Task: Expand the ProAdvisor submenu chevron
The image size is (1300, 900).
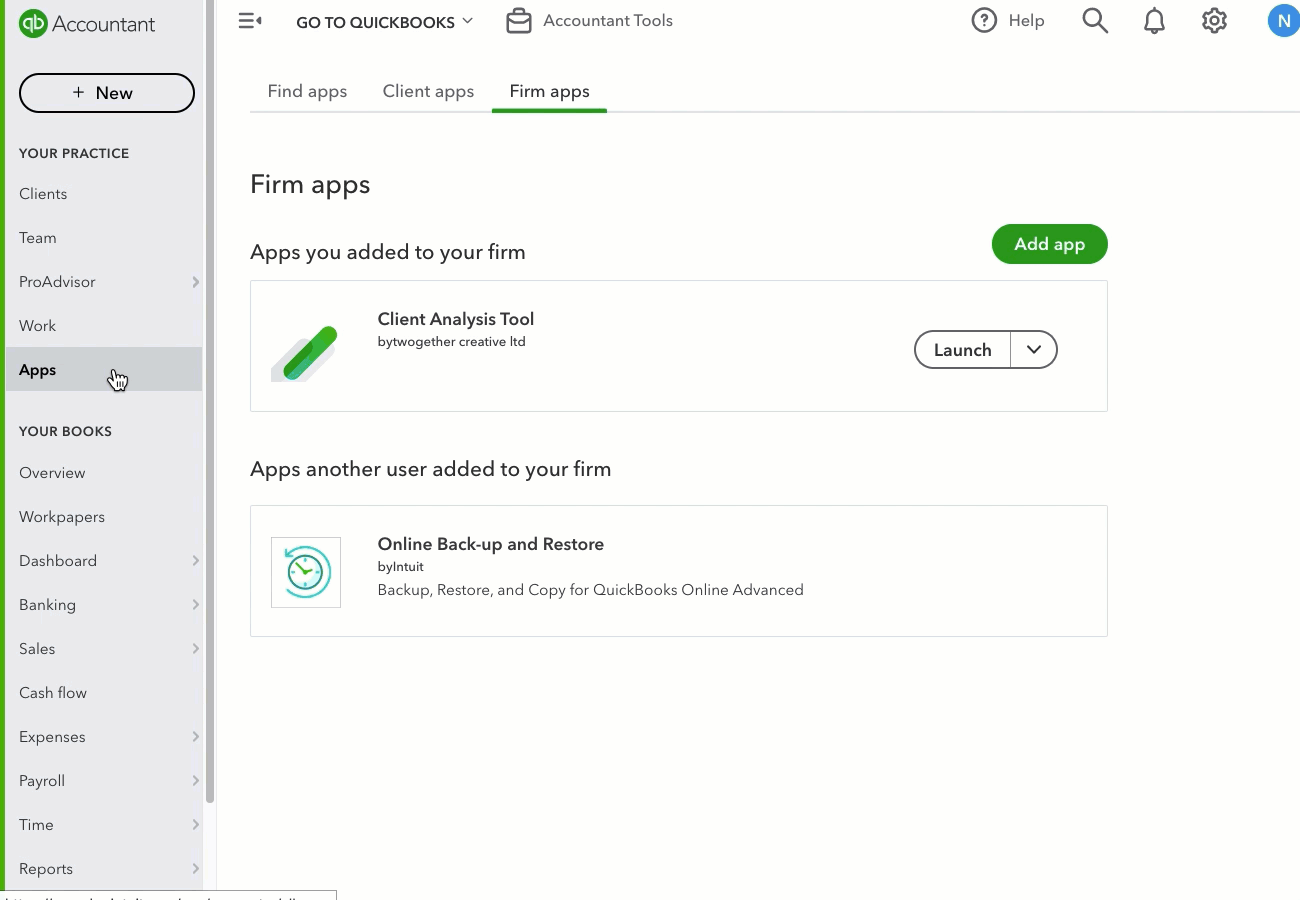Action: tap(196, 282)
